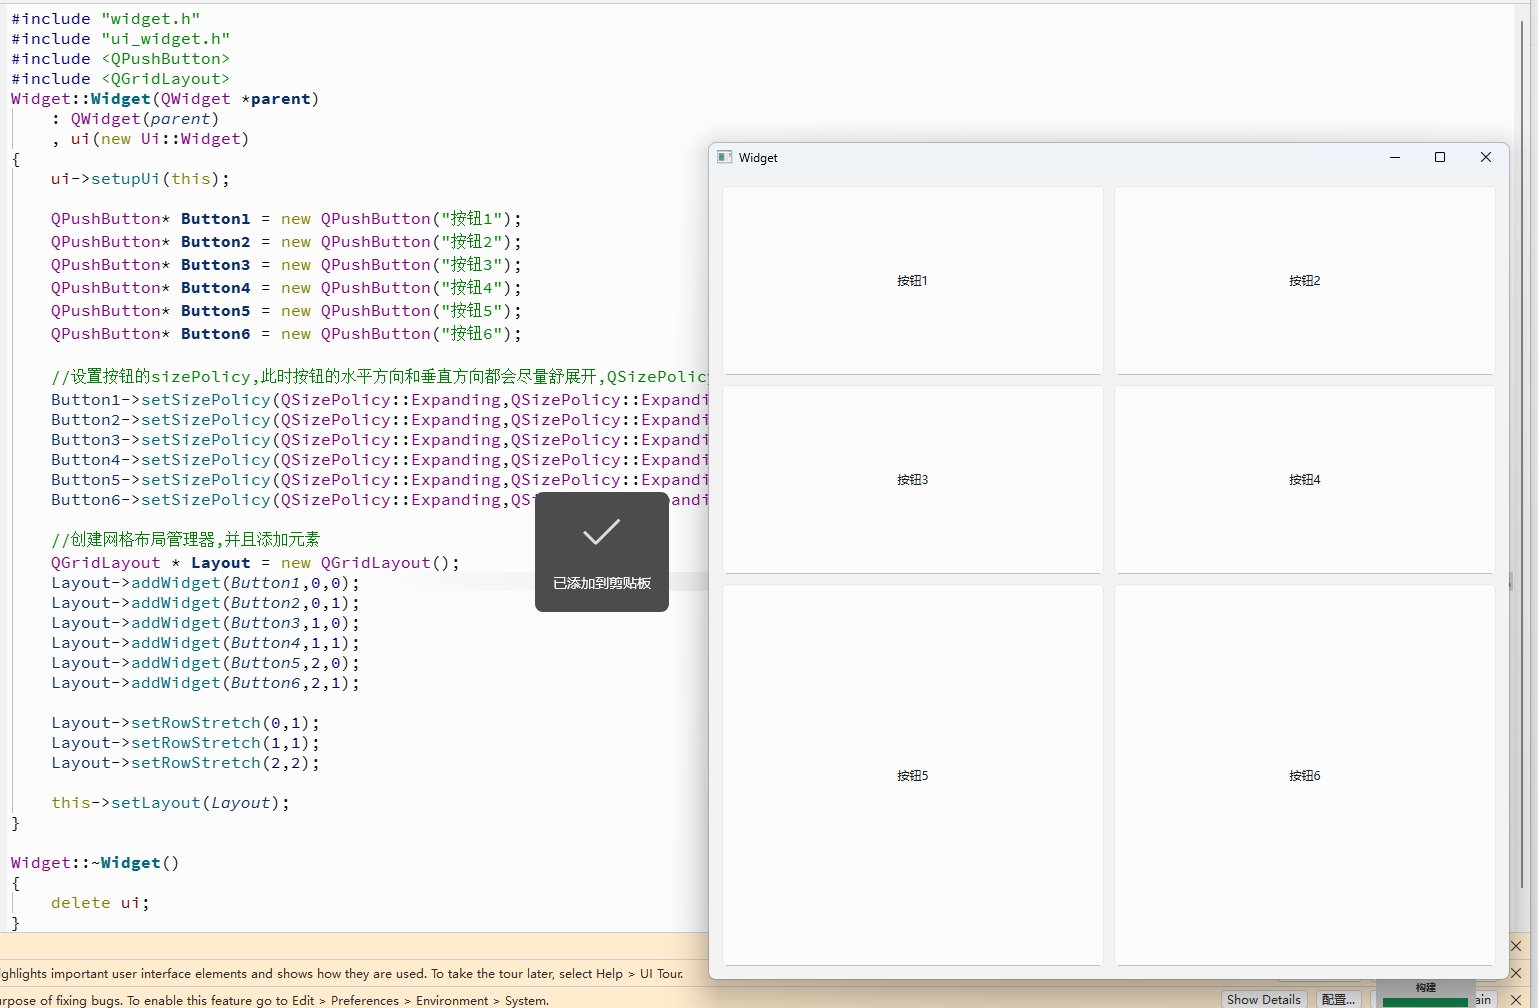This screenshot has width=1538, height=1008.
Task: Click the #include <QPushButton> line
Action: coord(120,58)
